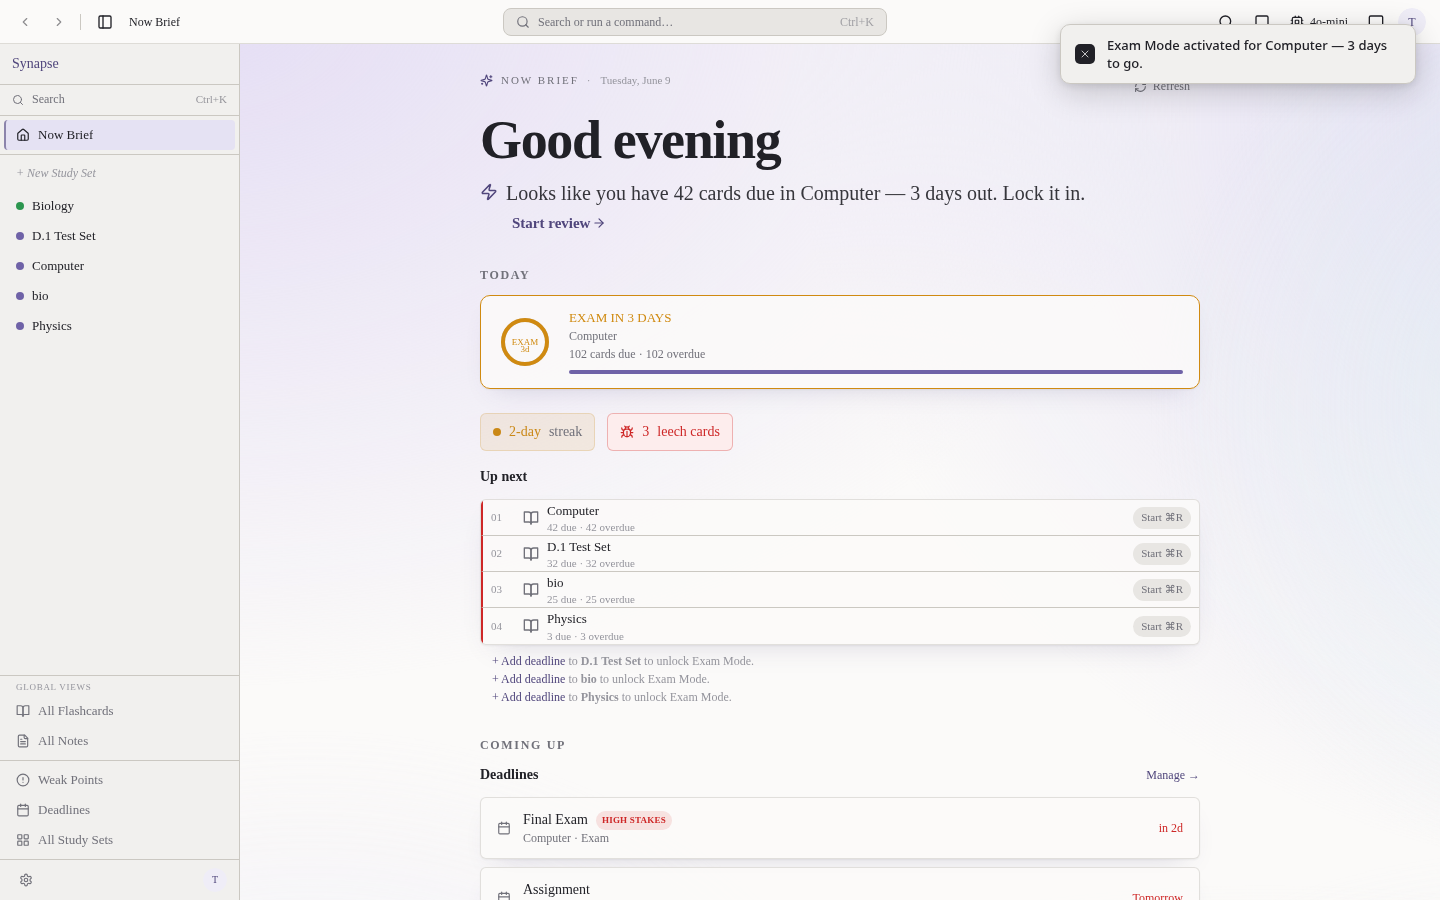Click the lightning bolt icon by summary
Screen dimensions: 1440x900
pyautogui.click(x=489, y=192)
